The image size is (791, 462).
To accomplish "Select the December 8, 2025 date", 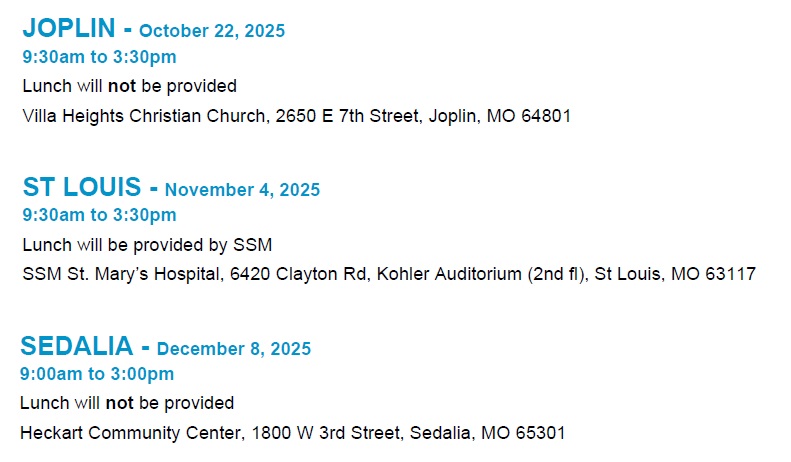I will pyautogui.click(x=234, y=349).
